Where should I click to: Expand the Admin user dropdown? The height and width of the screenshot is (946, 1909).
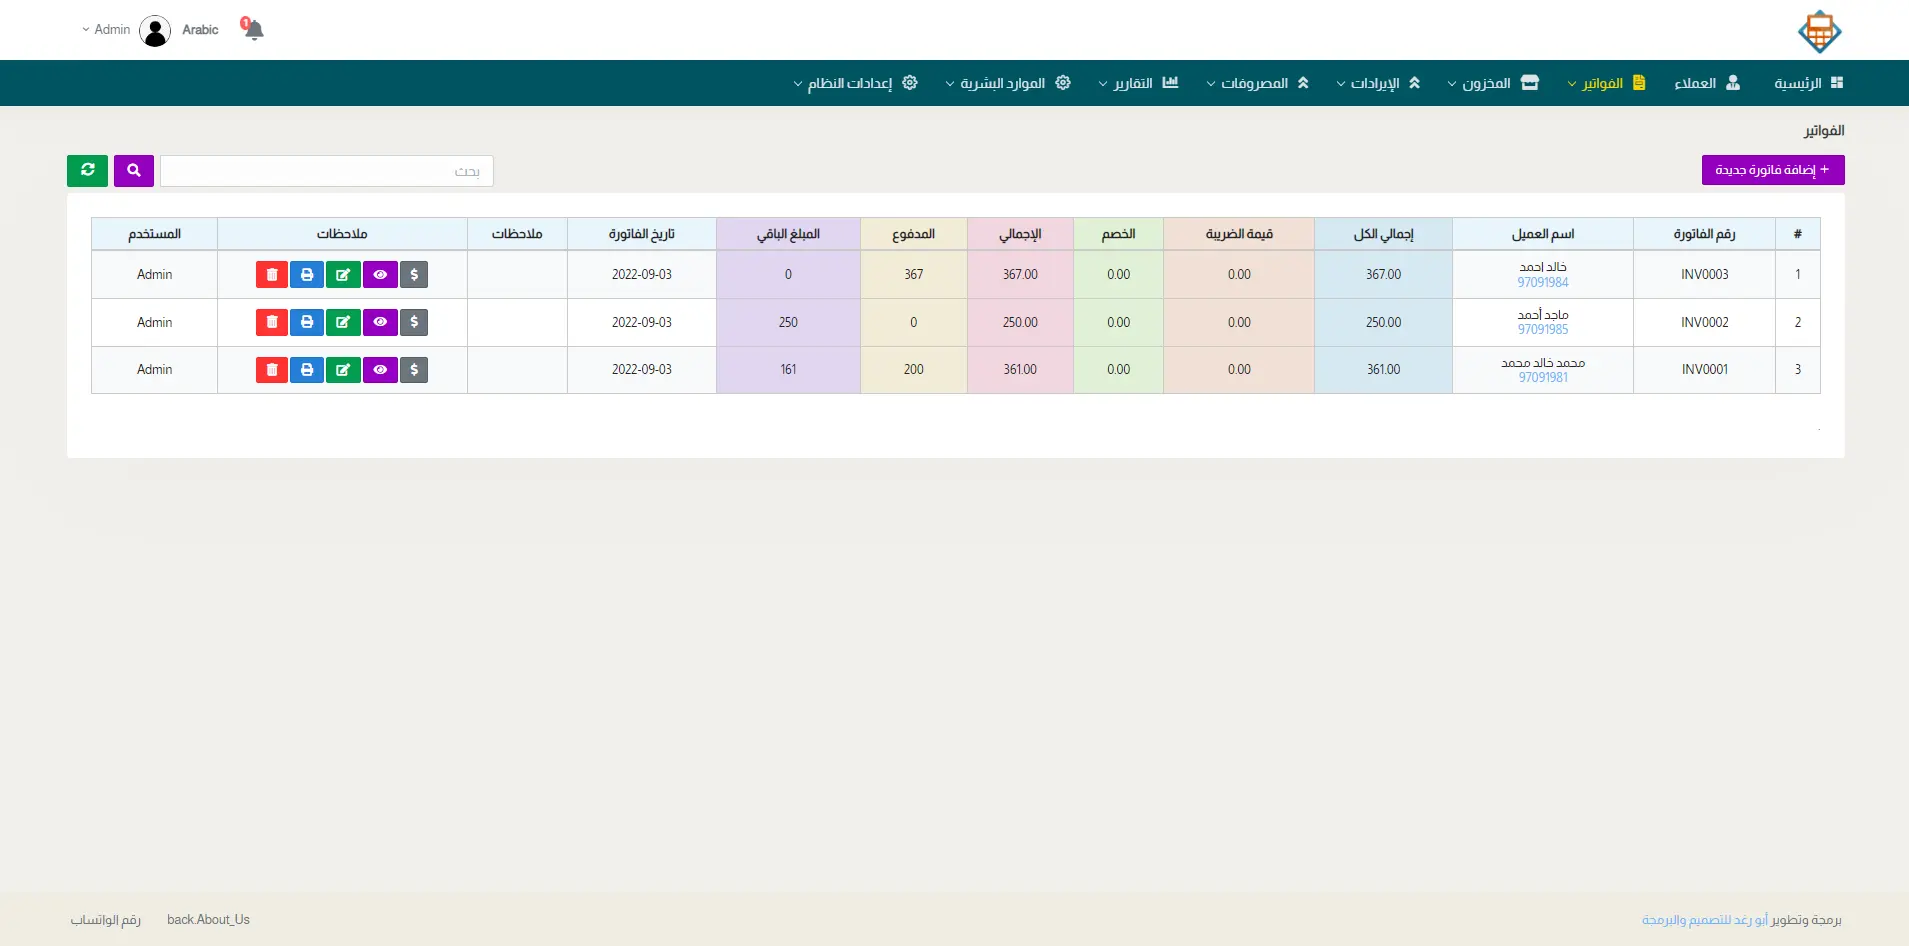(107, 30)
